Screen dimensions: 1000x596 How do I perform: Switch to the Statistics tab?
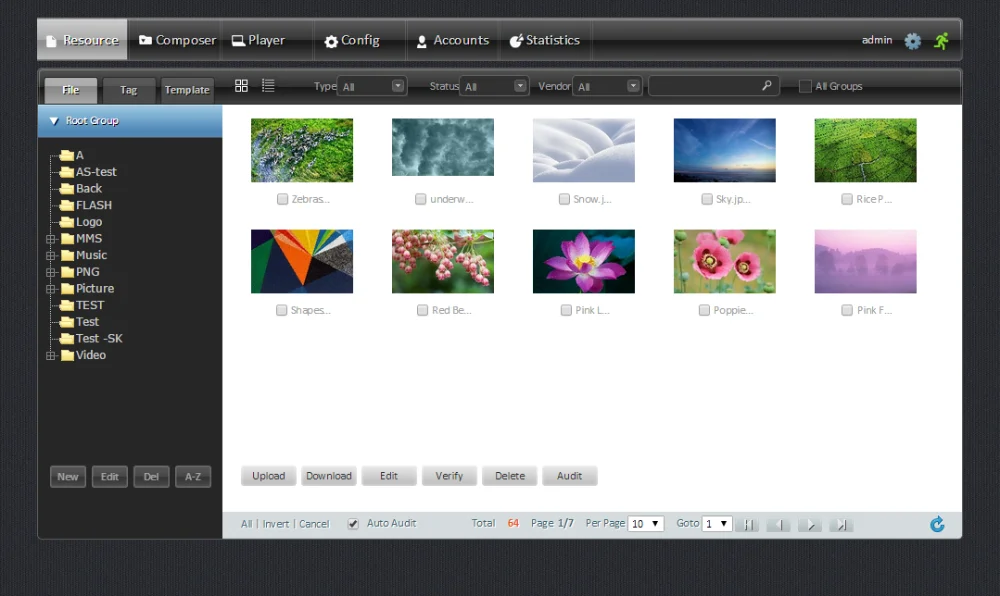point(545,40)
